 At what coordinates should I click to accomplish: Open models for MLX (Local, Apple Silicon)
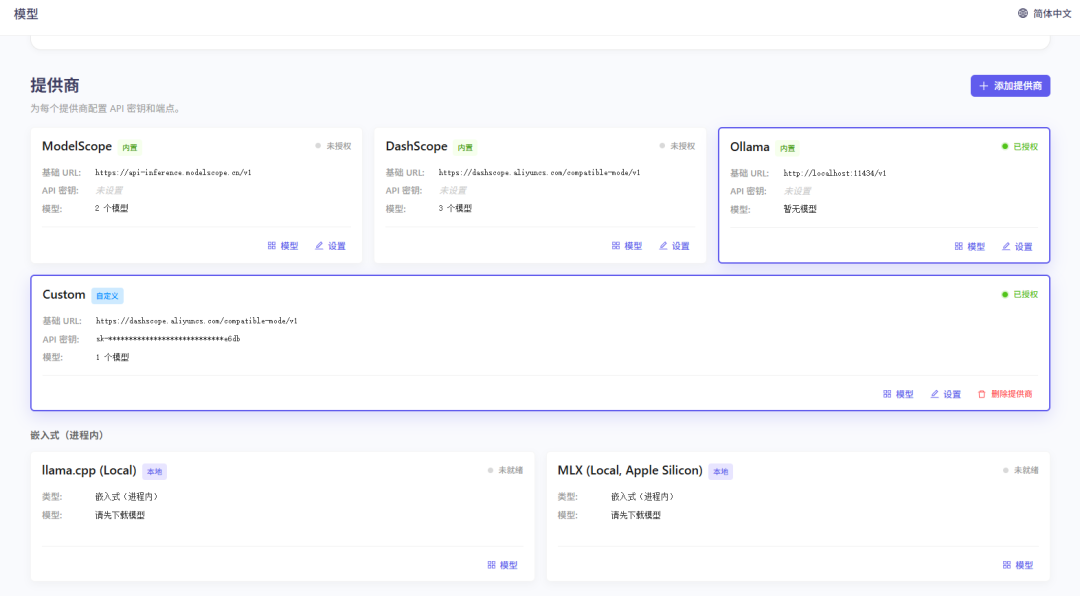1018,565
